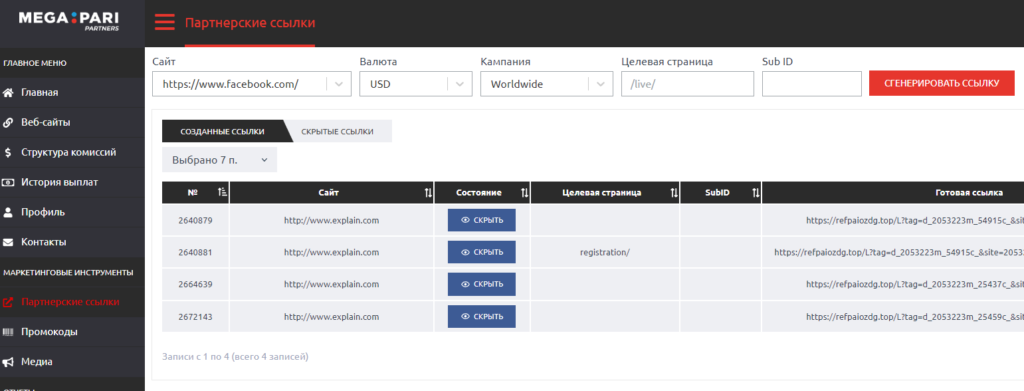Open the Выбрано 7 п. column selector
Screen dimensions: 1024x391
click(x=219, y=160)
